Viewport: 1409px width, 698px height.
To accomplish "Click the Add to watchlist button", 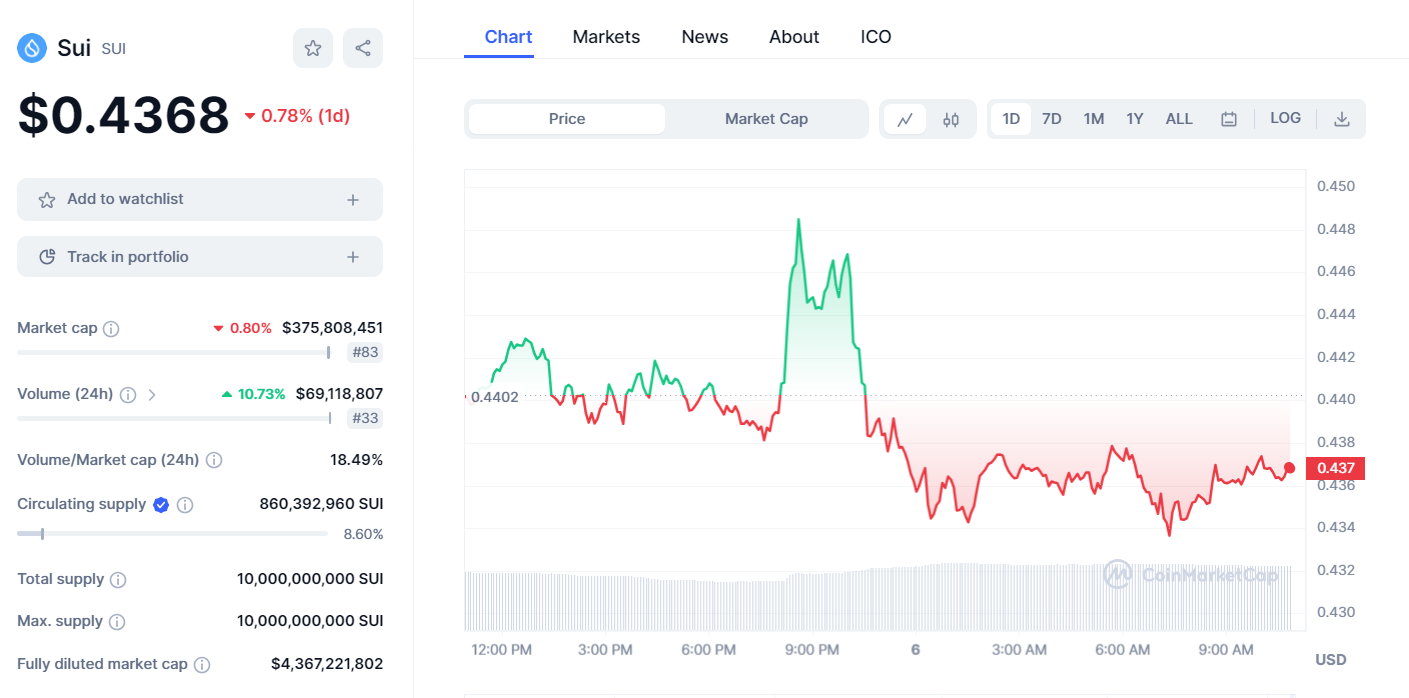I will (200, 200).
